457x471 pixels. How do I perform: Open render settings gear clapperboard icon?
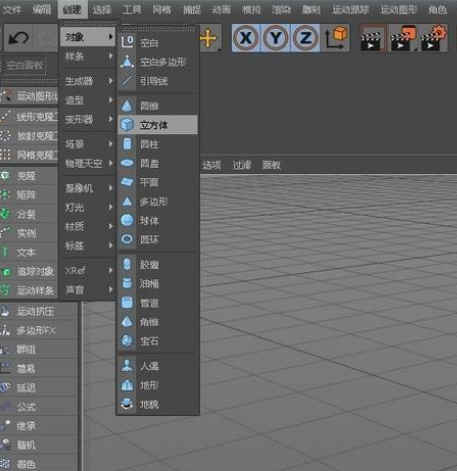click(433, 38)
